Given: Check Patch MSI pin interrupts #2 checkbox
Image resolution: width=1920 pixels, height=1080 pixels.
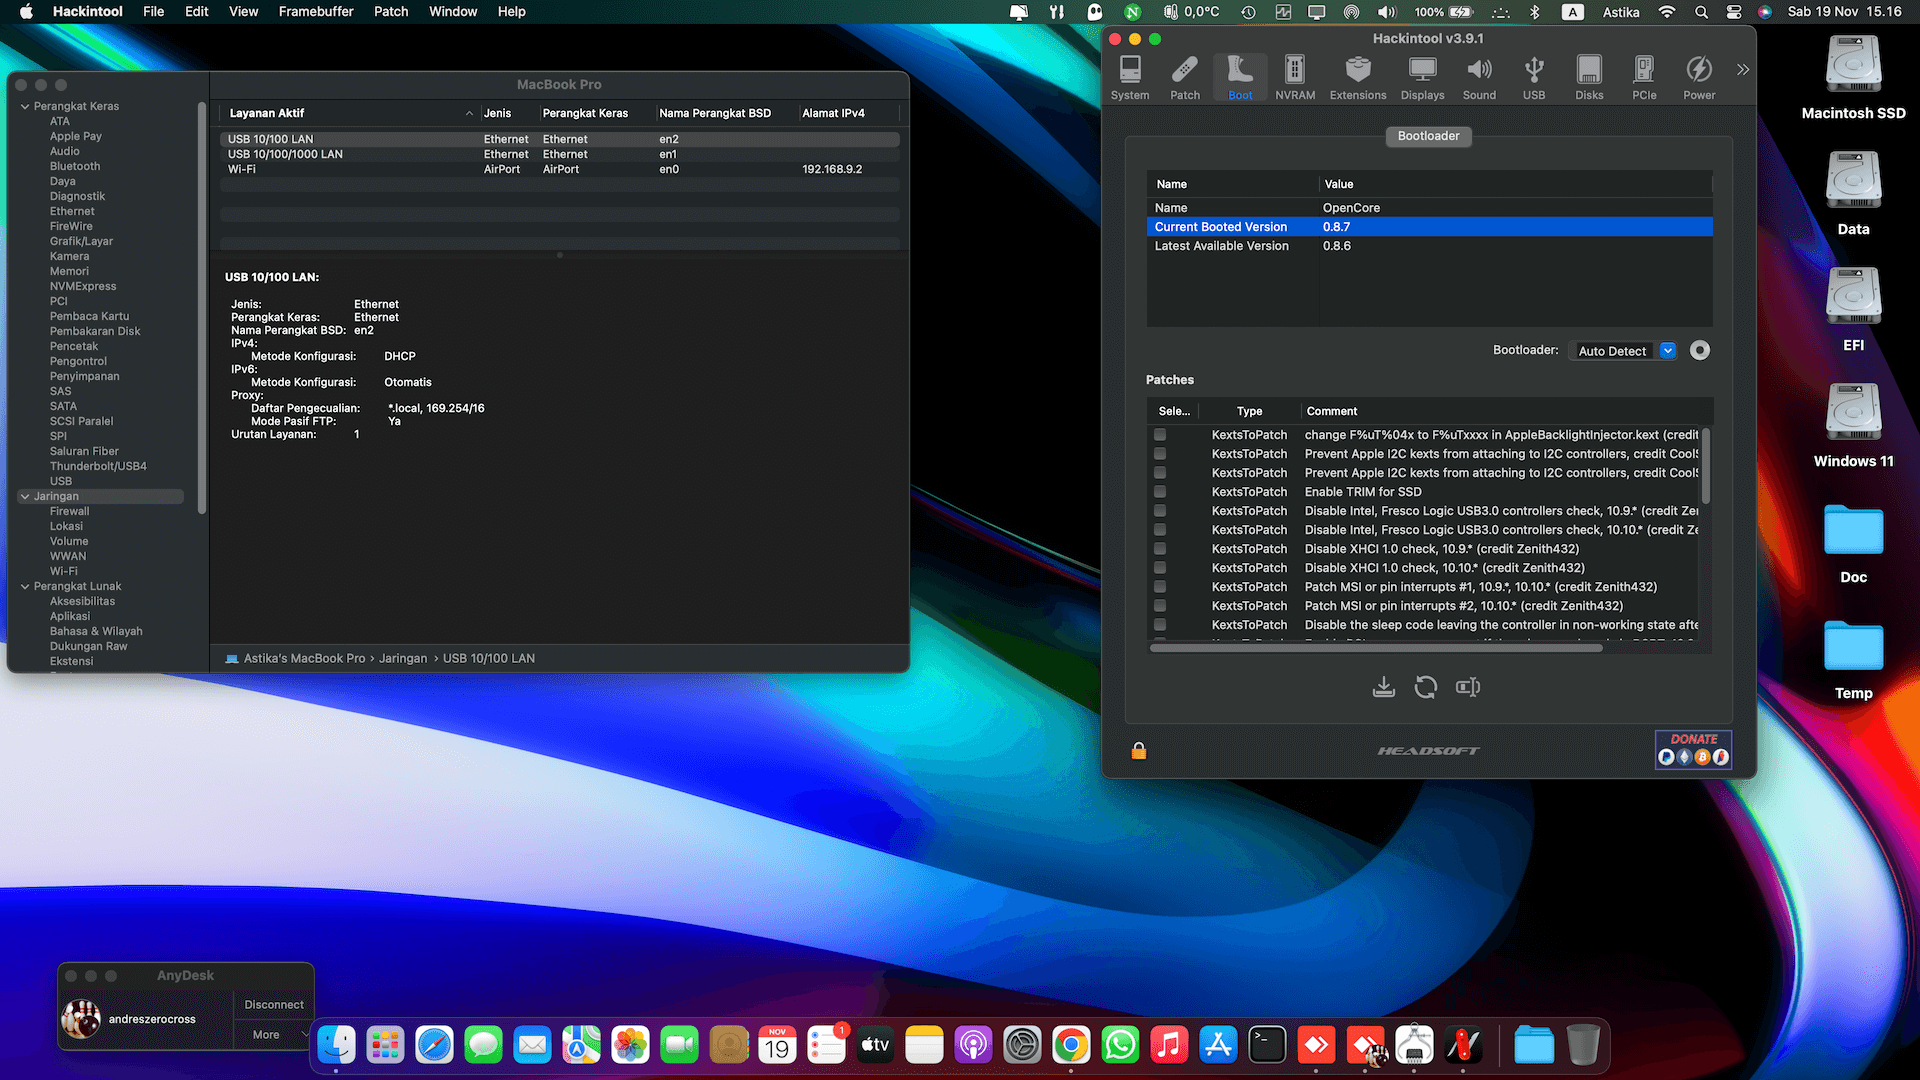Looking at the screenshot, I should pyautogui.click(x=1160, y=606).
